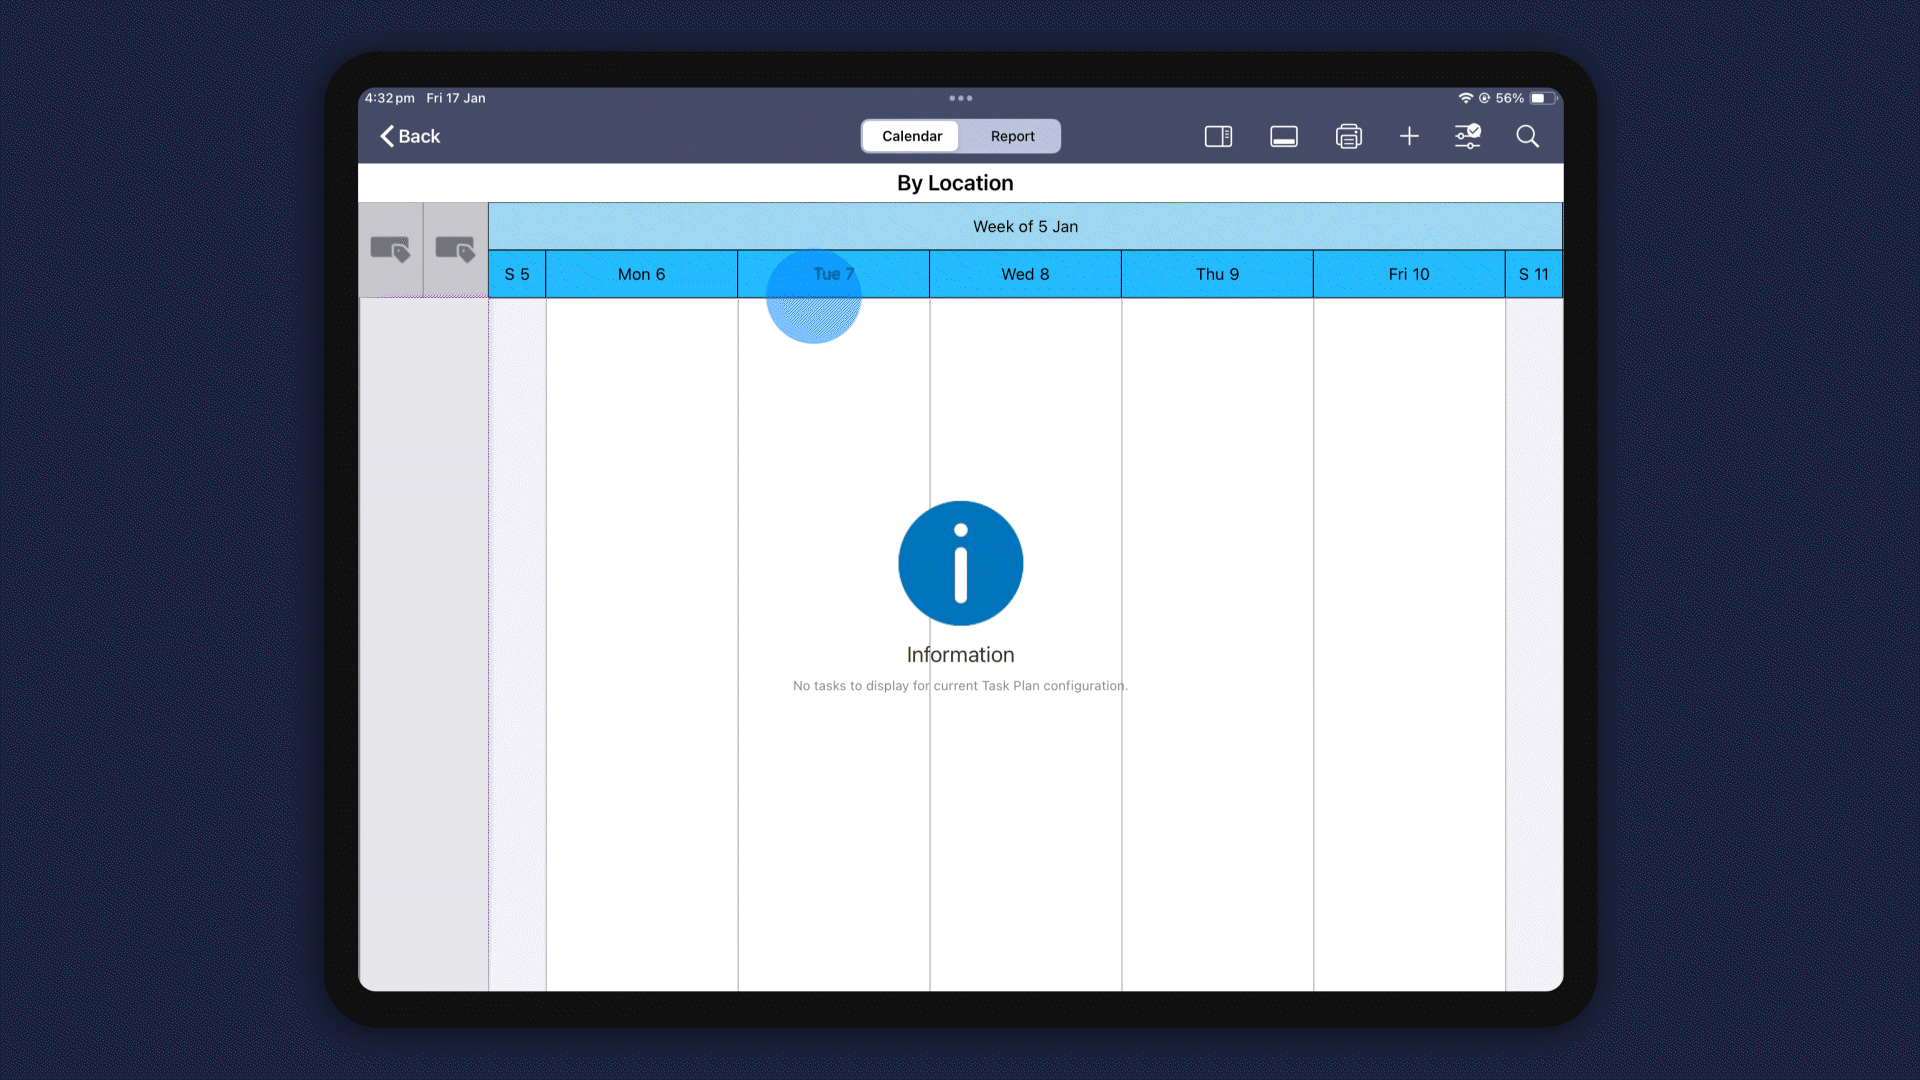Go Back to previous screen
Viewport: 1920px width, 1080px height.
(x=410, y=136)
